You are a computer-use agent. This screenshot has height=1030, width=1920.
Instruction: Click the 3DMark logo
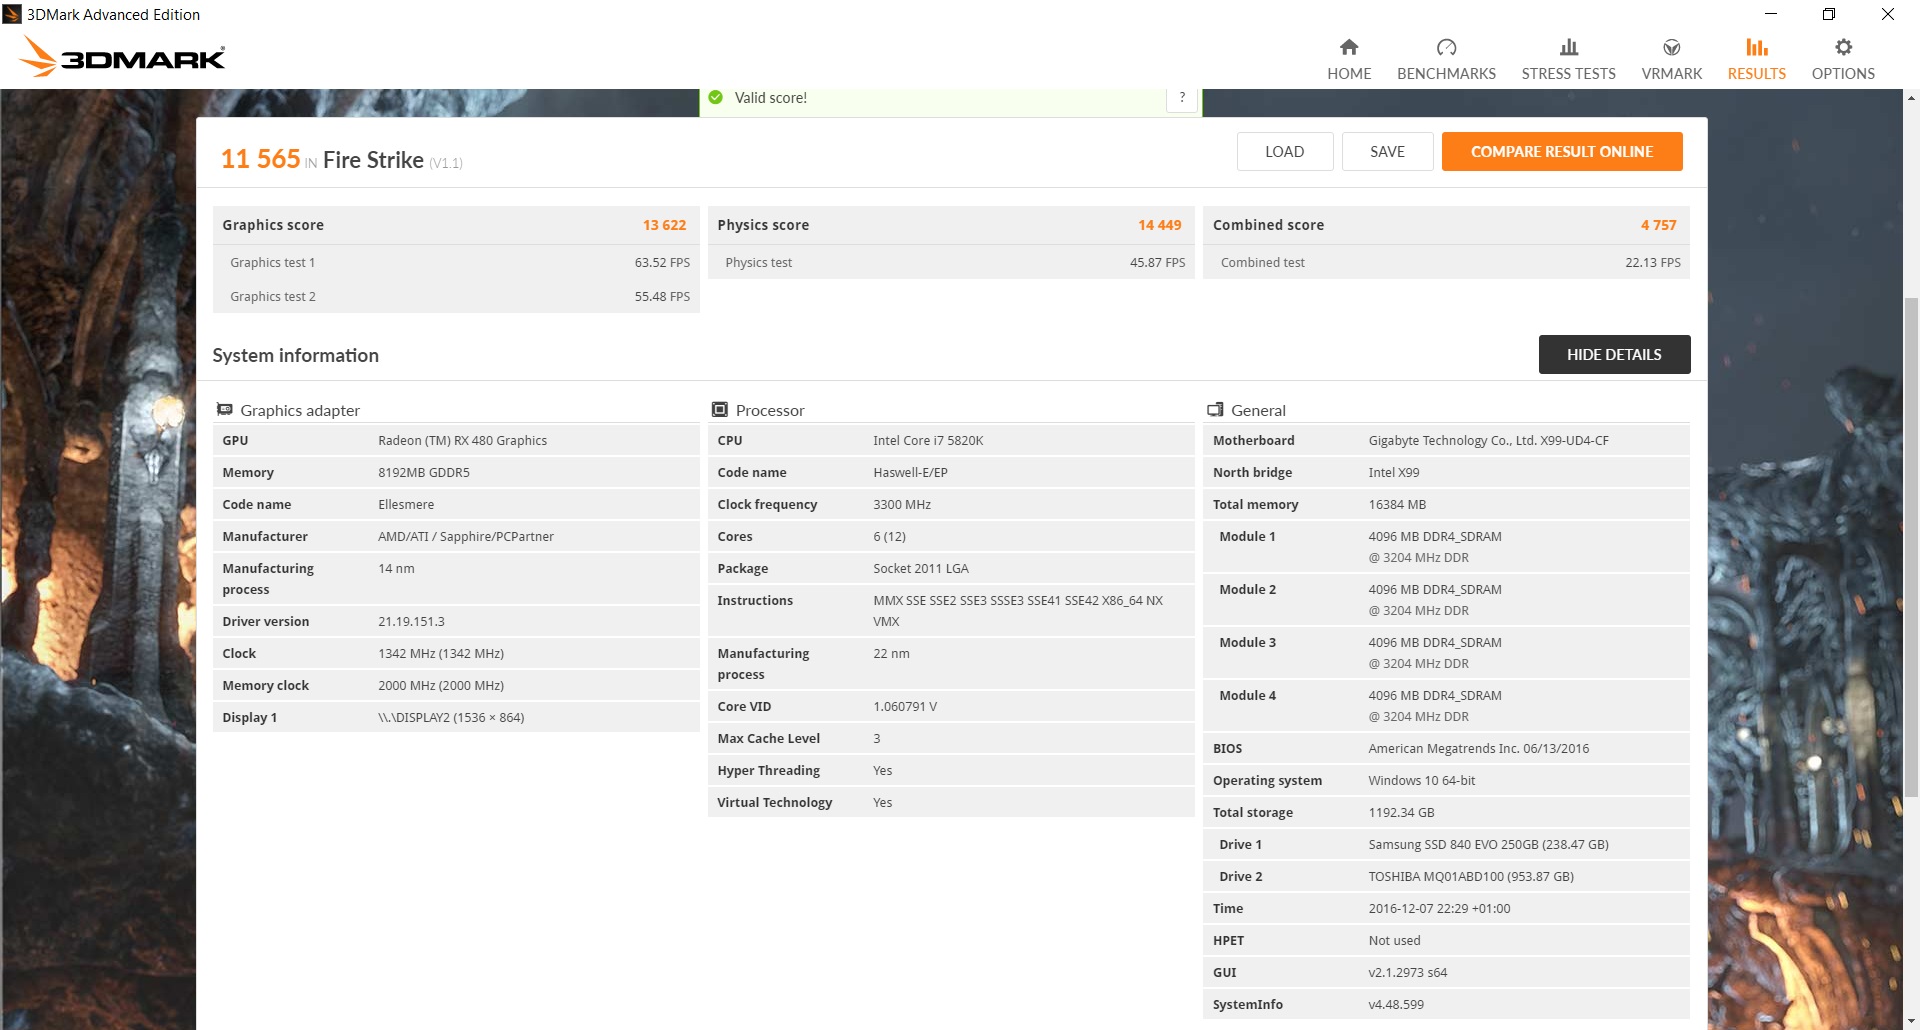pyautogui.click(x=122, y=57)
